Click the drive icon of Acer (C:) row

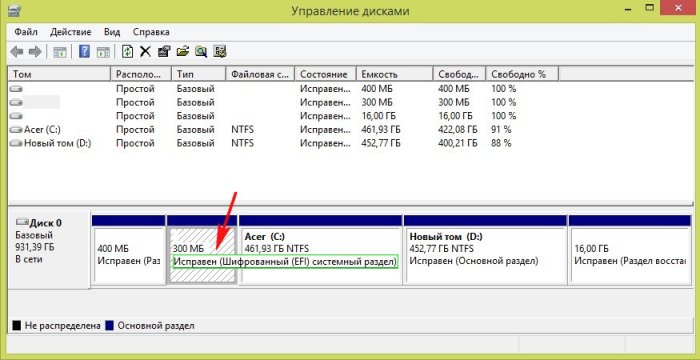(x=17, y=130)
